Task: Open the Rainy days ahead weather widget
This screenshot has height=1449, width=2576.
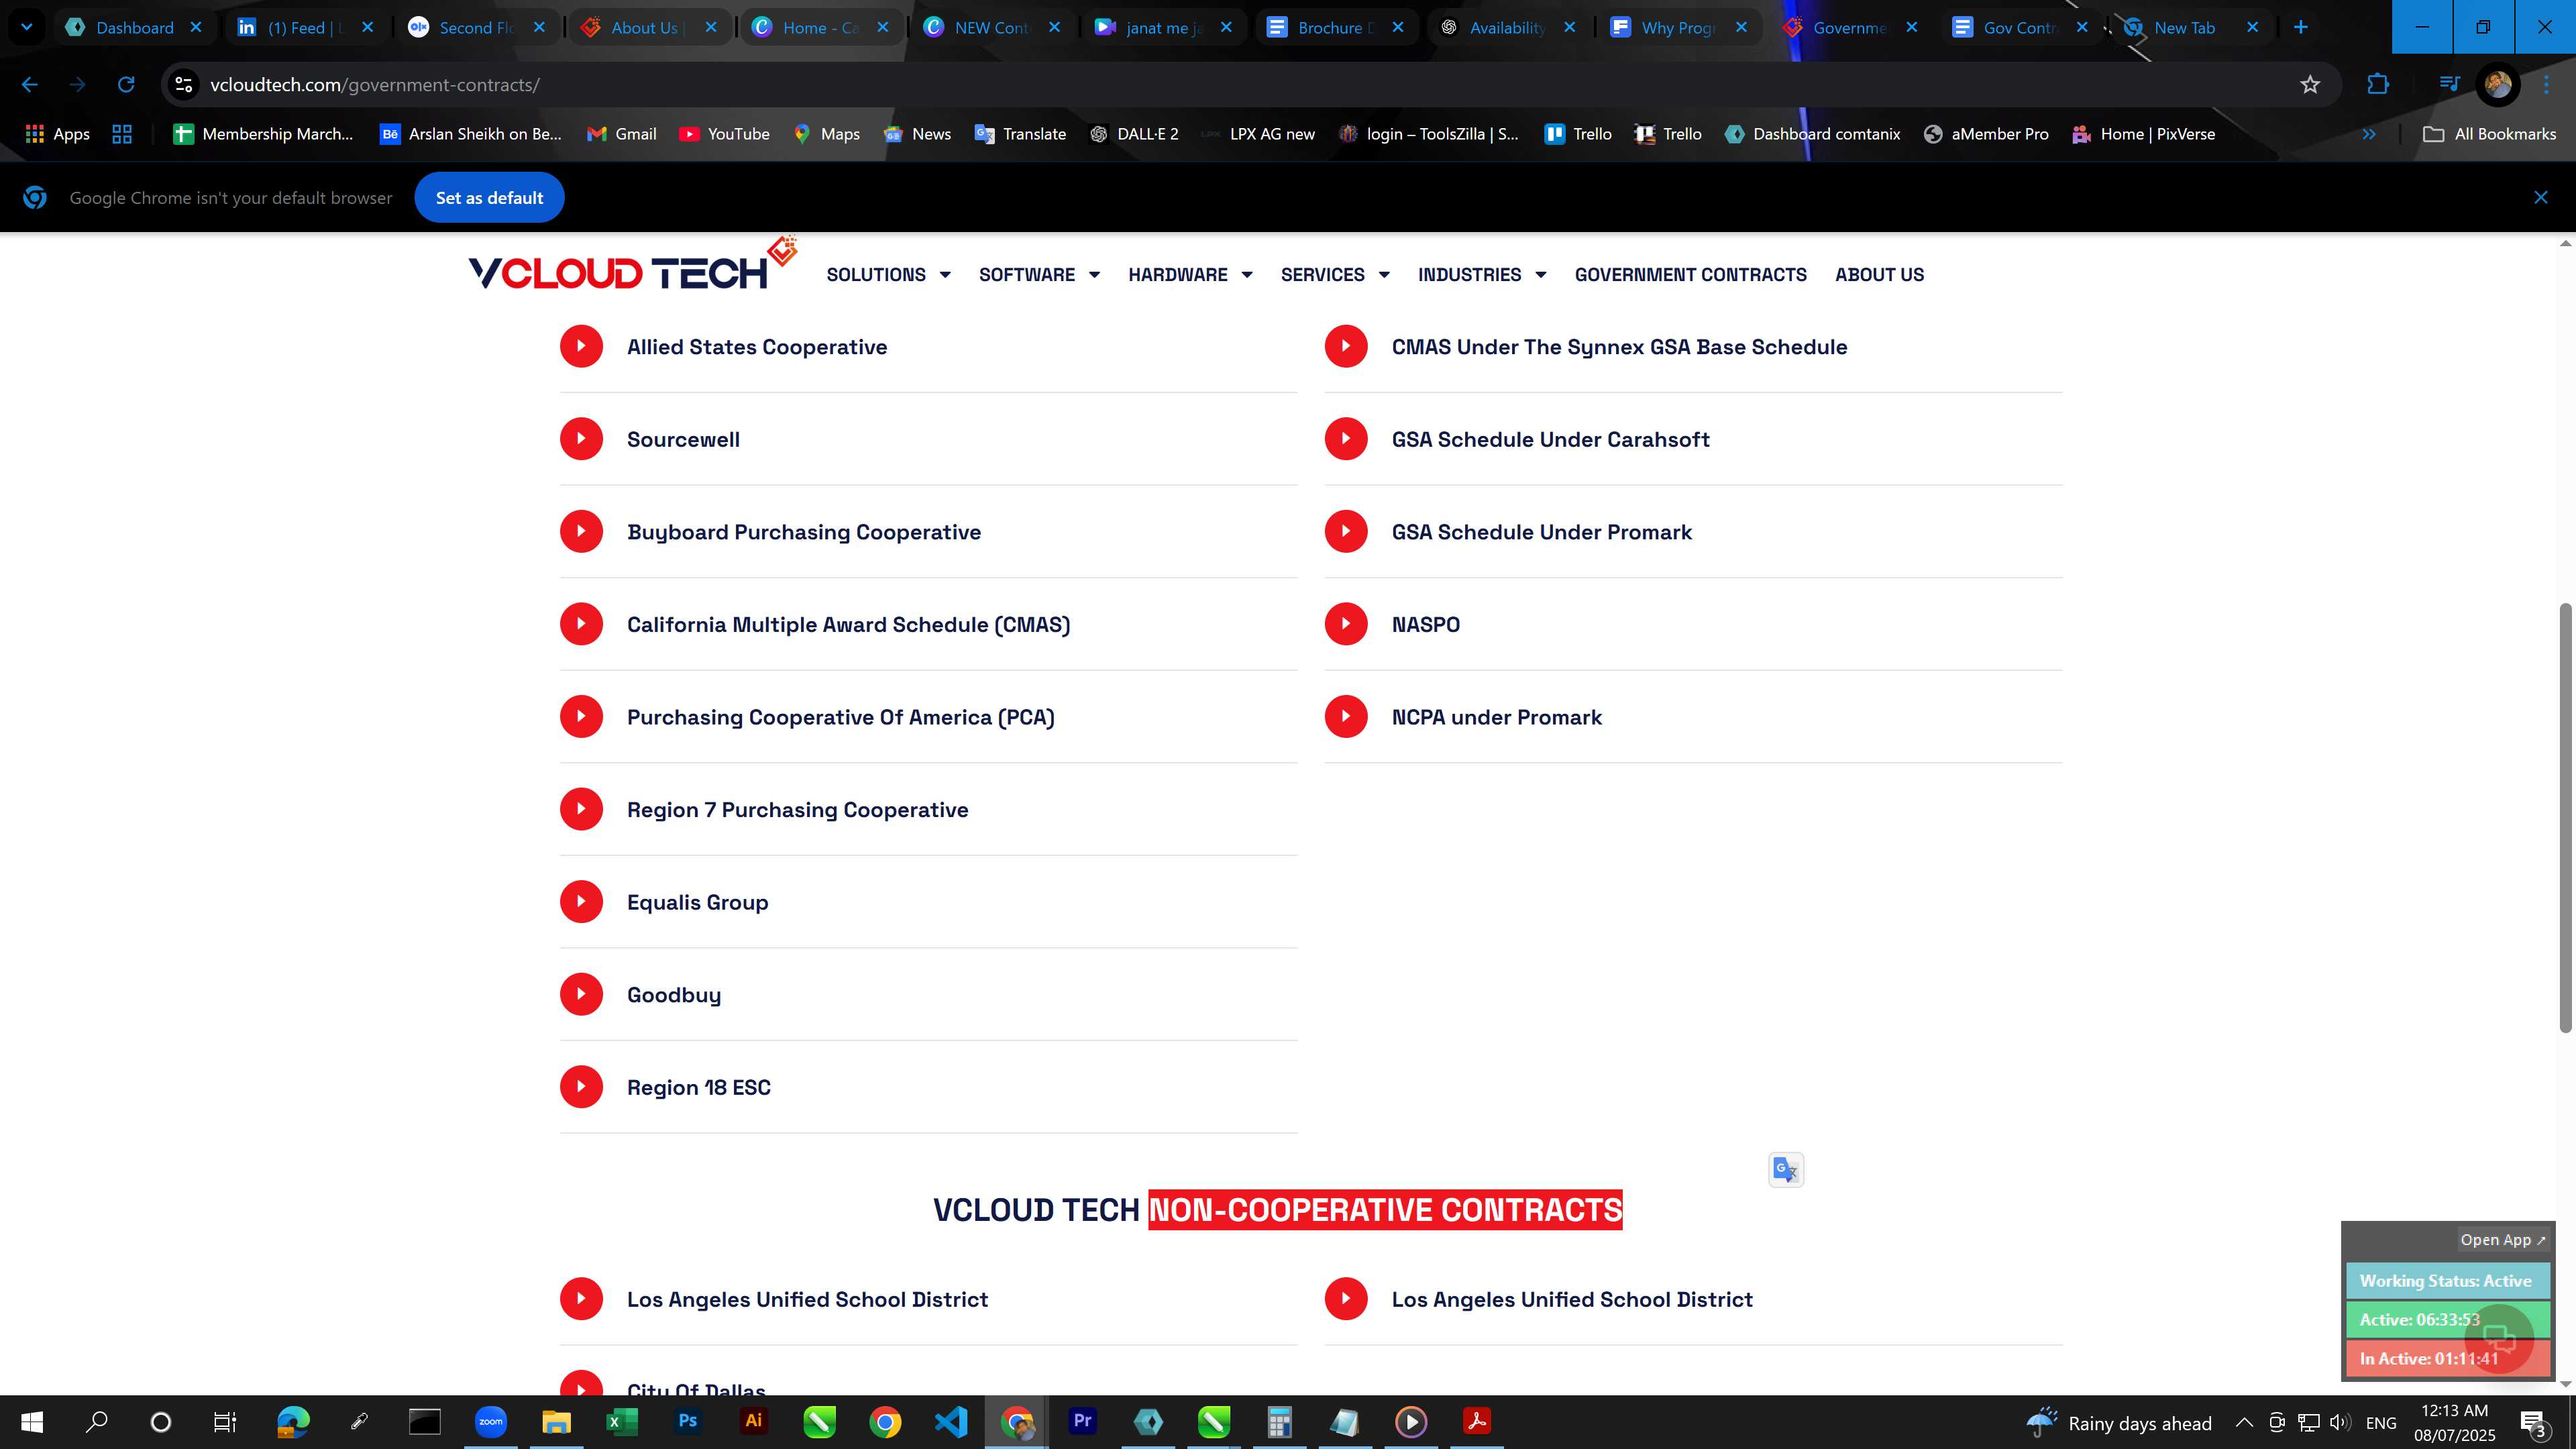Action: coord(2119,1422)
